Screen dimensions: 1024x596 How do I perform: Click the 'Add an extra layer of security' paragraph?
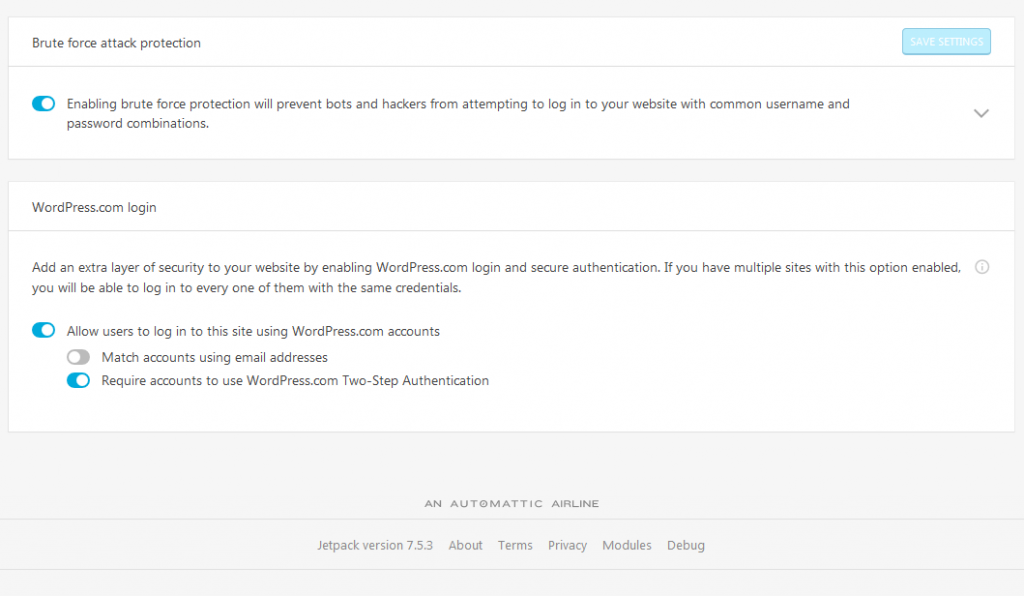point(496,278)
